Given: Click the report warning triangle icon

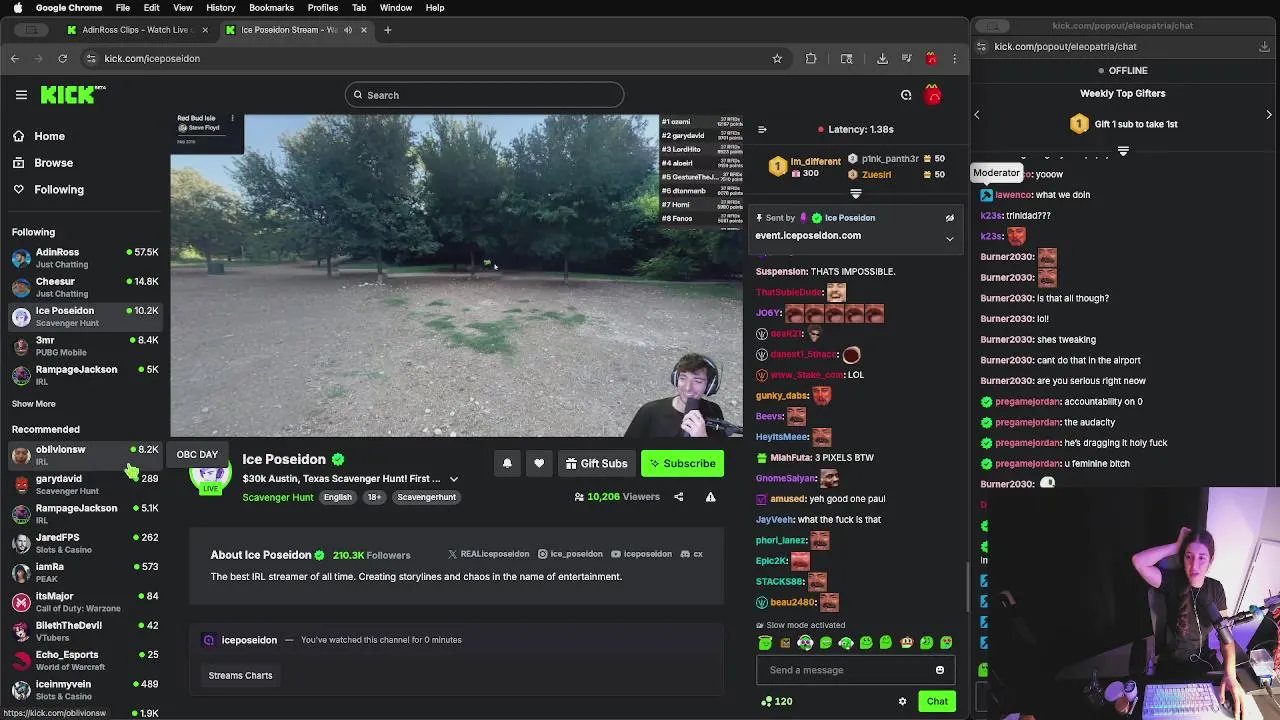Looking at the screenshot, I should (x=711, y=497).
